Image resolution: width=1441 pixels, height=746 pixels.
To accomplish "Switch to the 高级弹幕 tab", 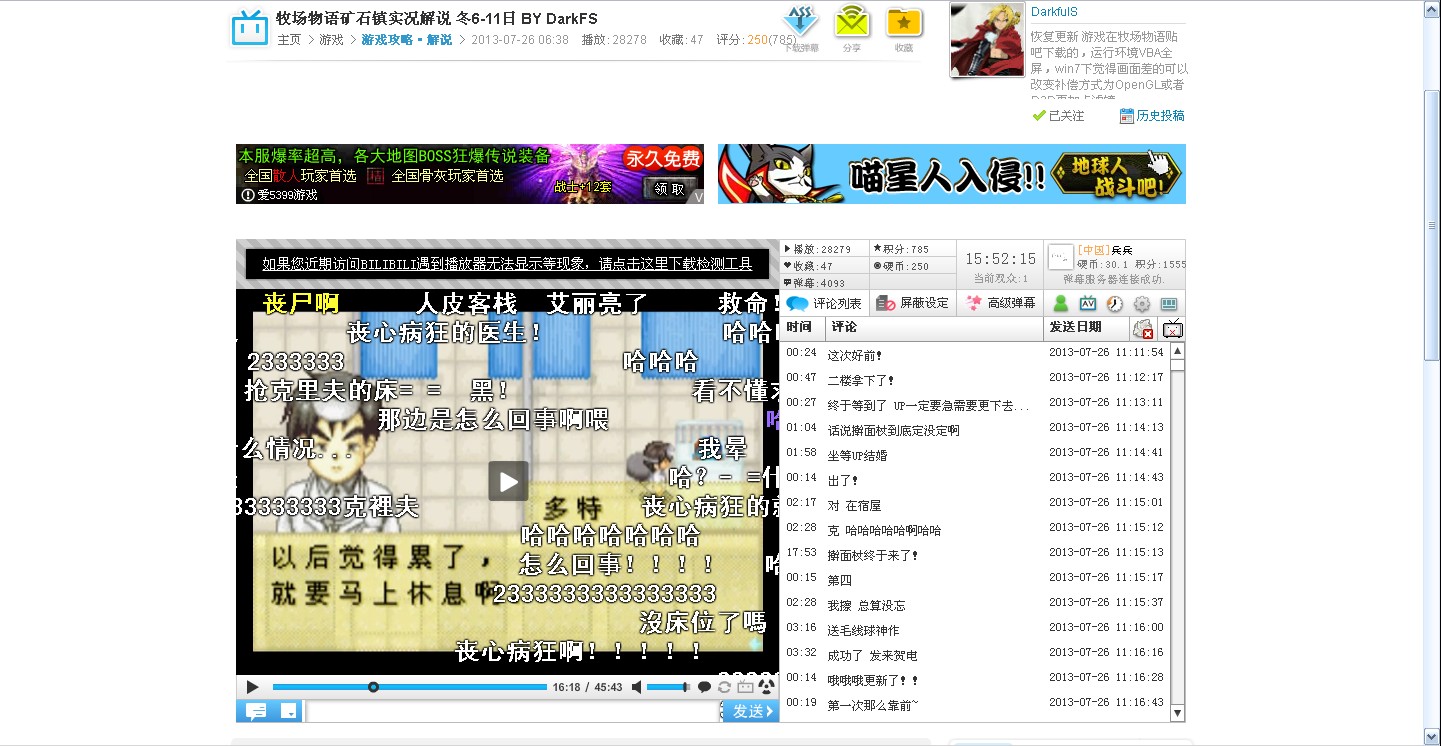I will pyautogui.click(x=999, y=303).
